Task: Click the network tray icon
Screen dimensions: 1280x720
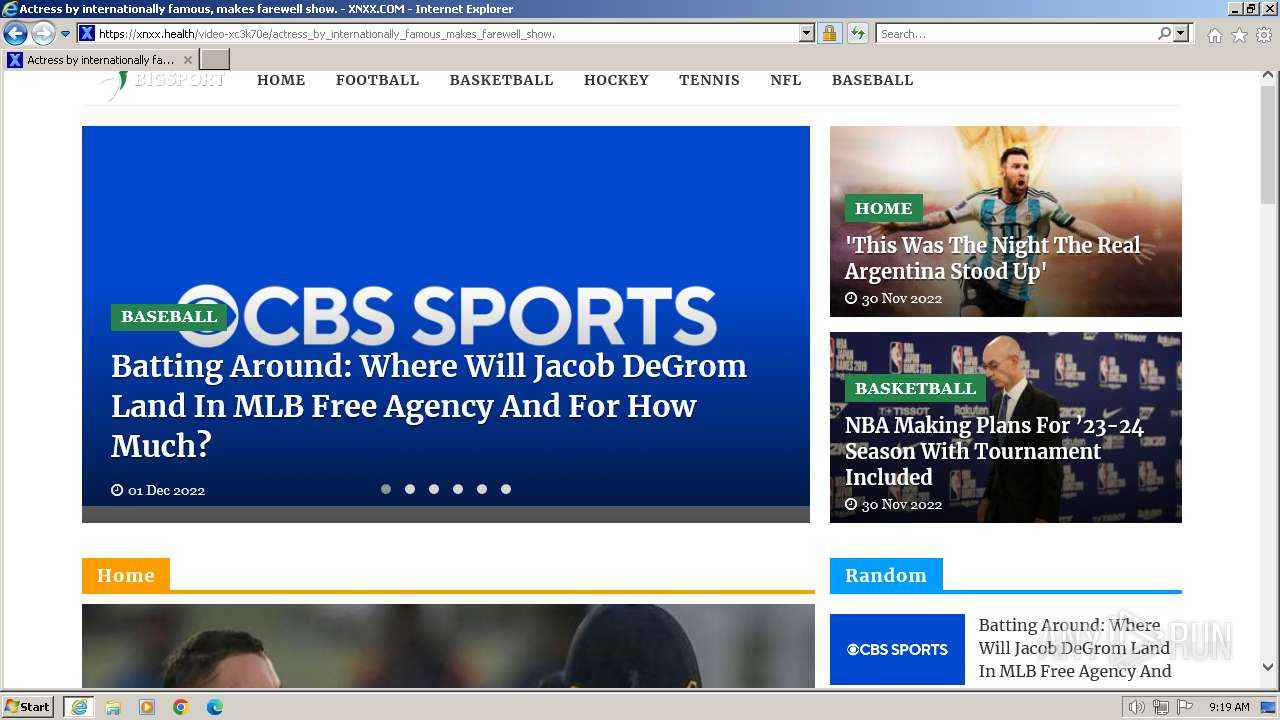Action: pos(1160,707)
